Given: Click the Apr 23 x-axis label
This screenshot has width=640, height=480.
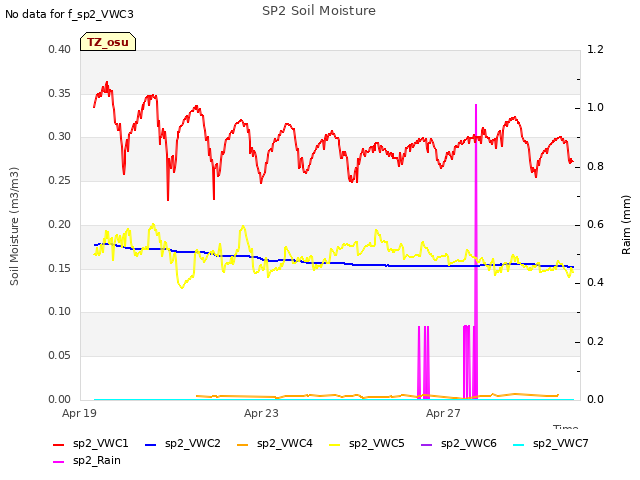Looking at the screenshot, I should (x=261, y=413).
